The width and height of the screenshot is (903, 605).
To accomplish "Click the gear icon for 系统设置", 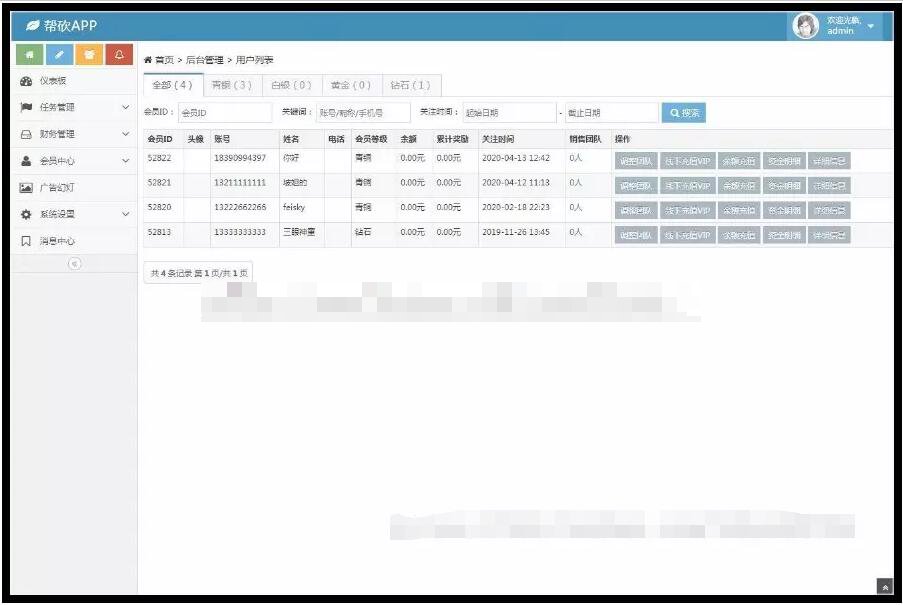I will pyautogui.click(x=26, y=214).
